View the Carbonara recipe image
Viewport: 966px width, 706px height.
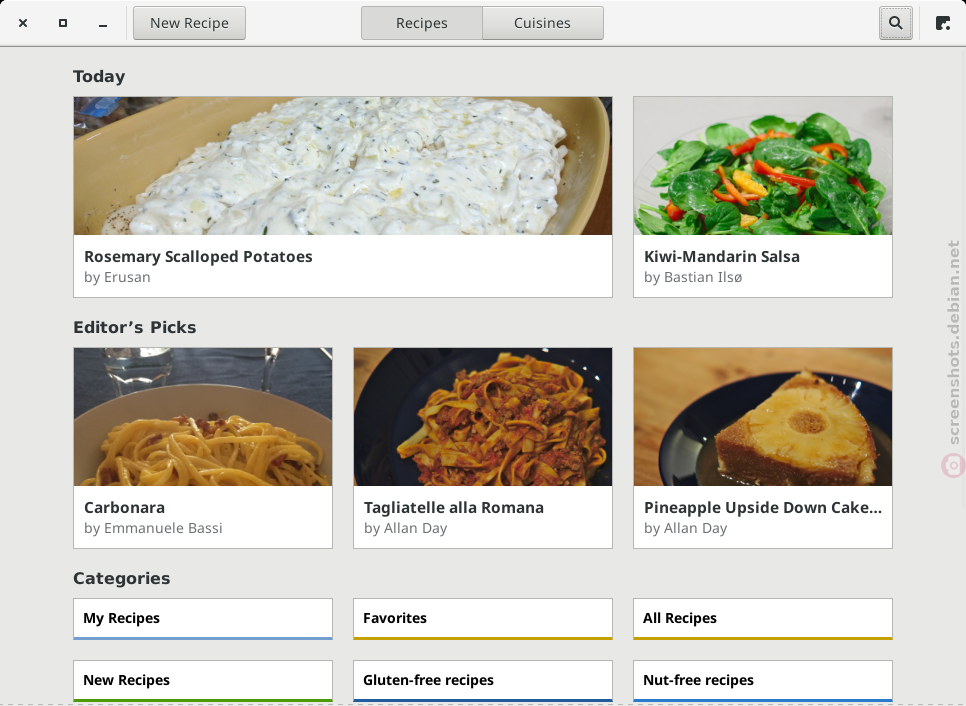(203, 417)
